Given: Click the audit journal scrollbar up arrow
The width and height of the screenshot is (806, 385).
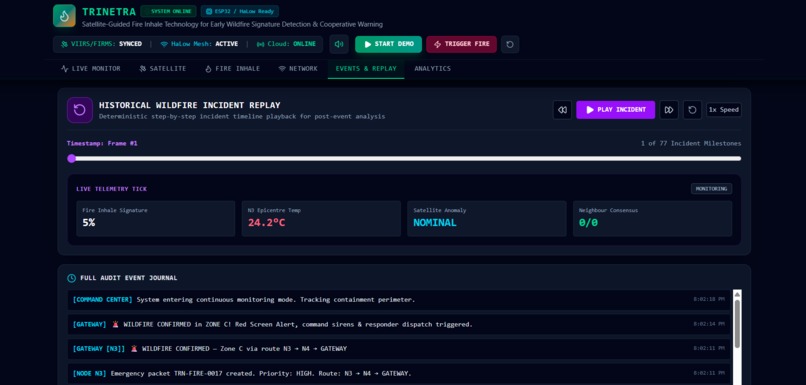Looking at the screenshot, I should click(x=737, y=295).
